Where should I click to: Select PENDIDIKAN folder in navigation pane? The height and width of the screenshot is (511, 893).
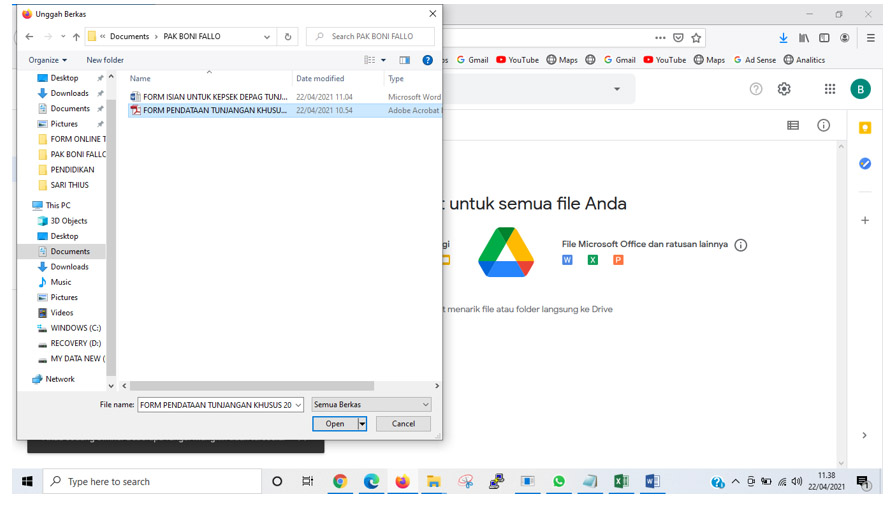72,170
